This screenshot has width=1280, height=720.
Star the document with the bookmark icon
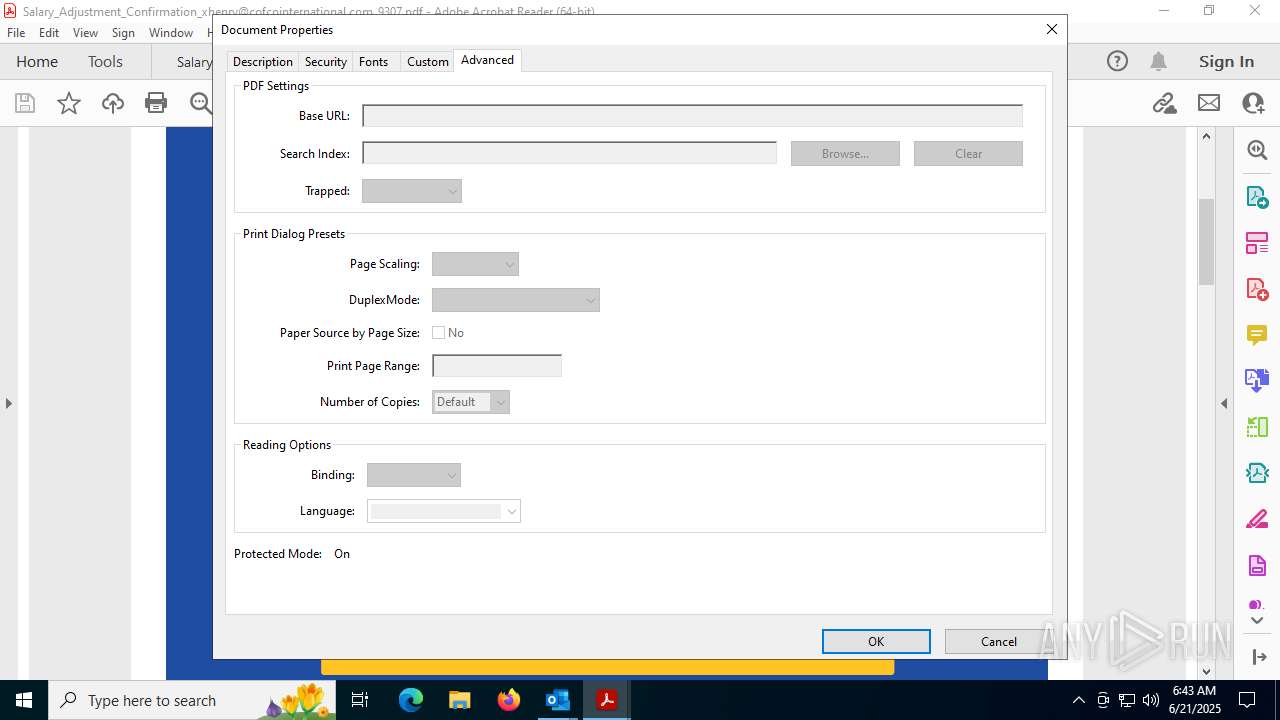click(x=69, y=103)
